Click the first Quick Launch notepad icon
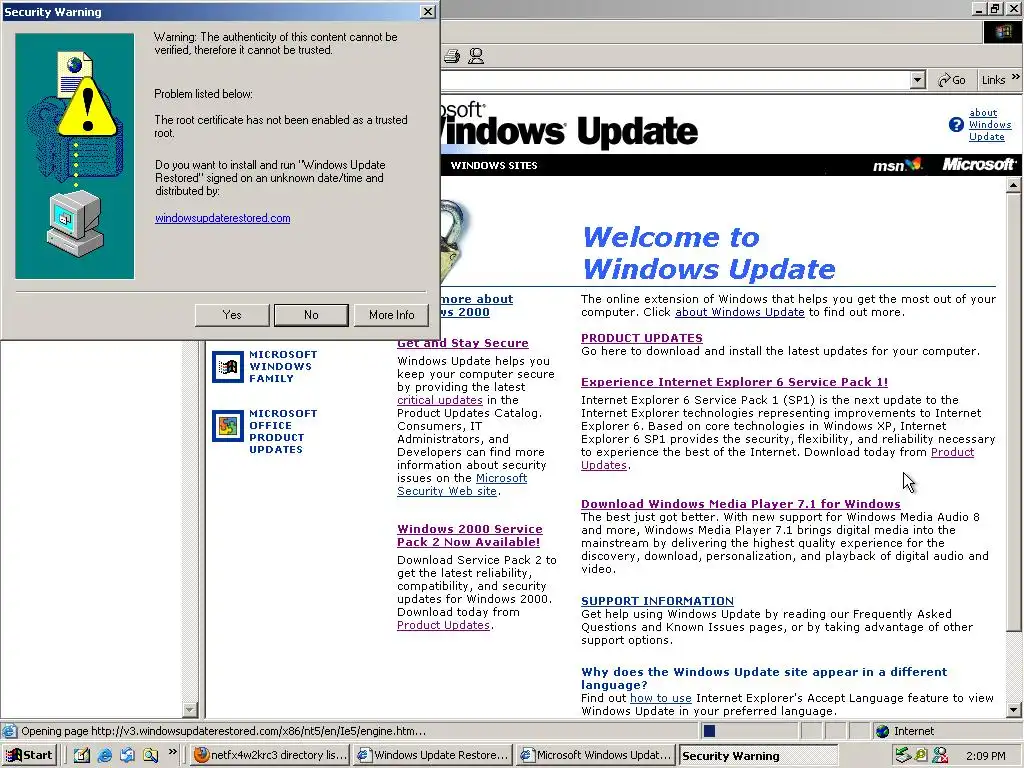Image resolution: width=1024 pixels, height=768 pixels. click(82, 755)
